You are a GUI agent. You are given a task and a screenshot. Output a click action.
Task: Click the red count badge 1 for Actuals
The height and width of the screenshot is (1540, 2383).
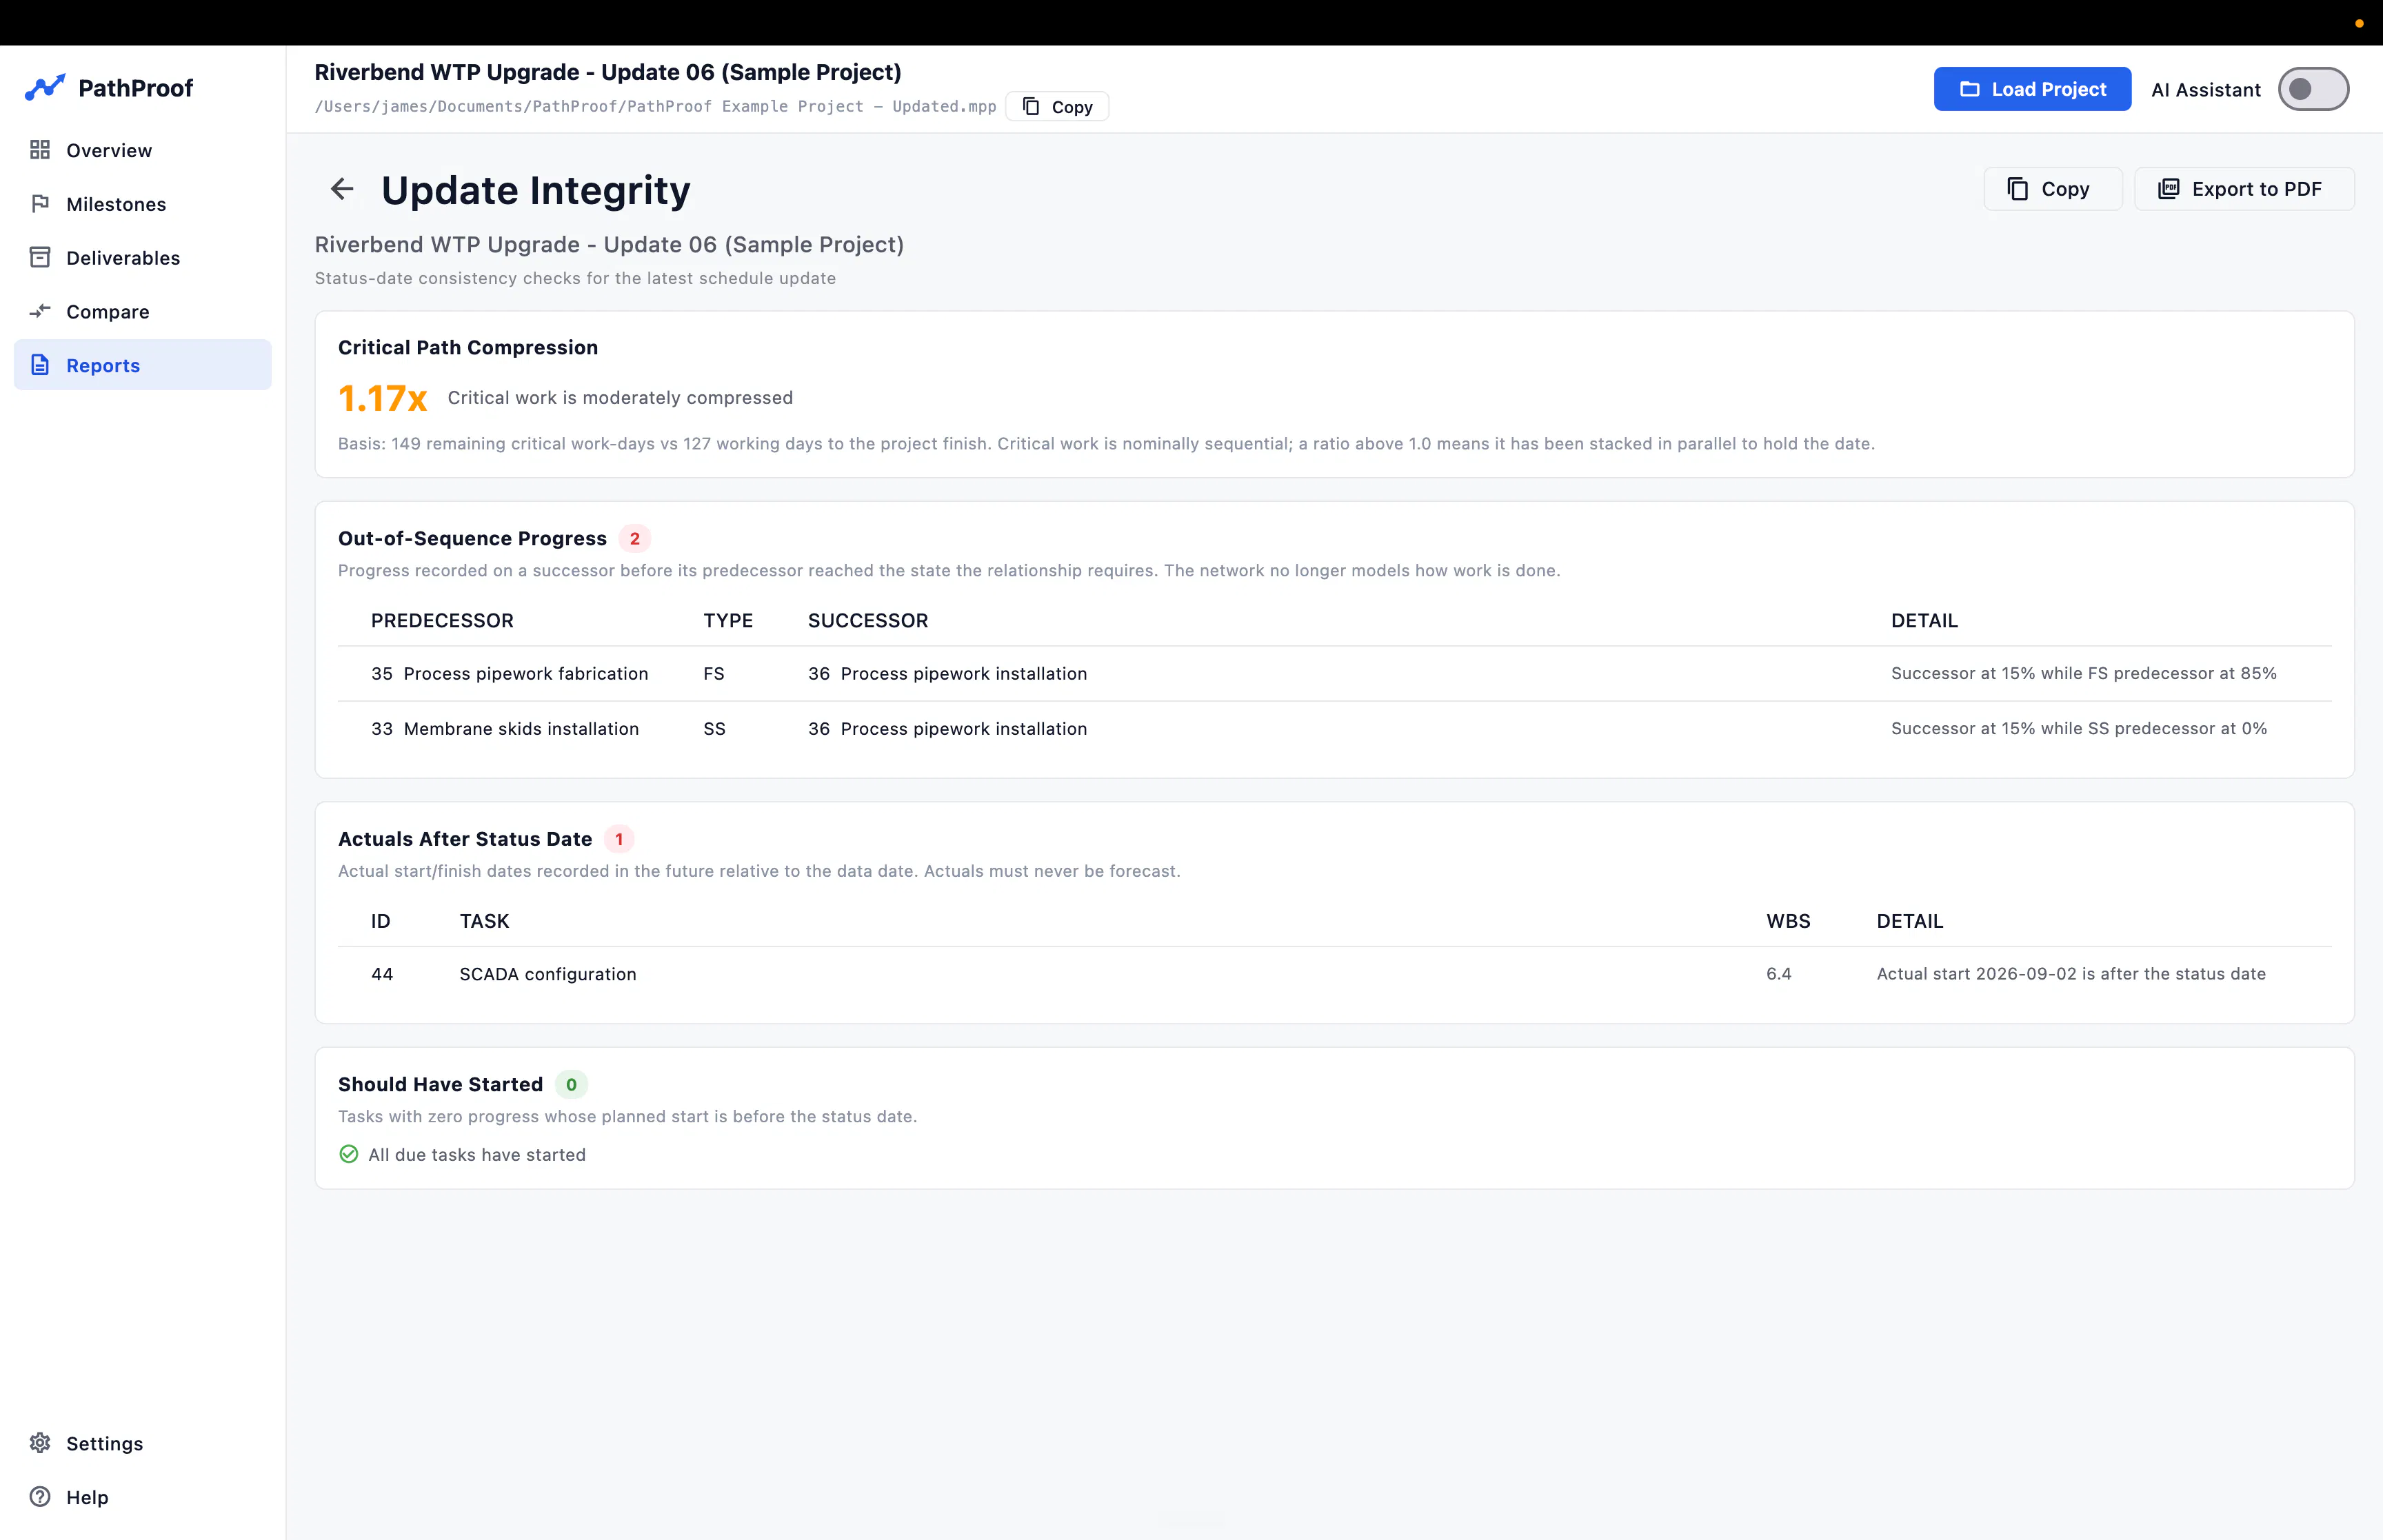[x=618, y=839]
